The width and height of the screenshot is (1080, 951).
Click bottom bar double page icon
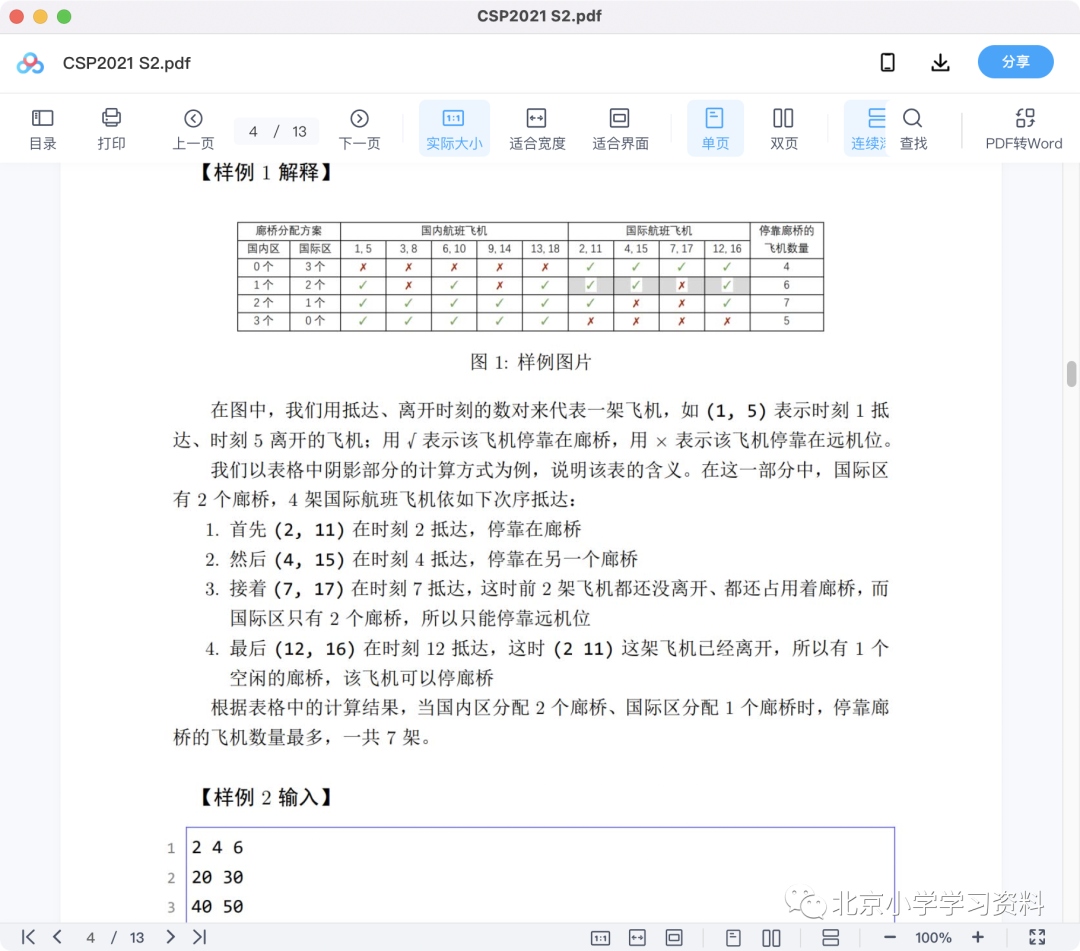tap(771, 937)
